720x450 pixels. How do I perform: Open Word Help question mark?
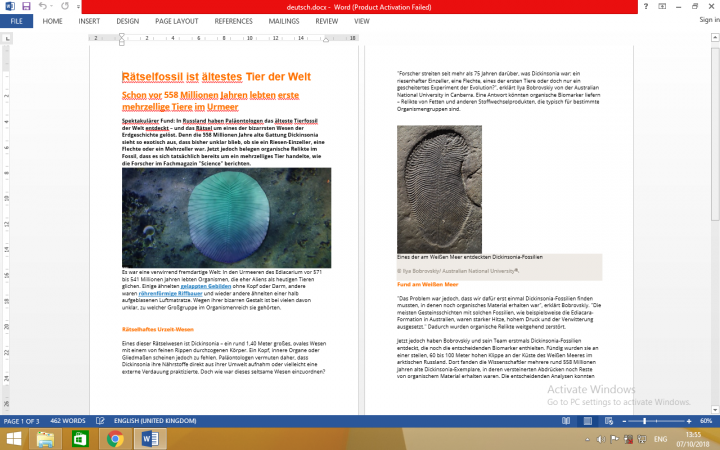(646, 6)
